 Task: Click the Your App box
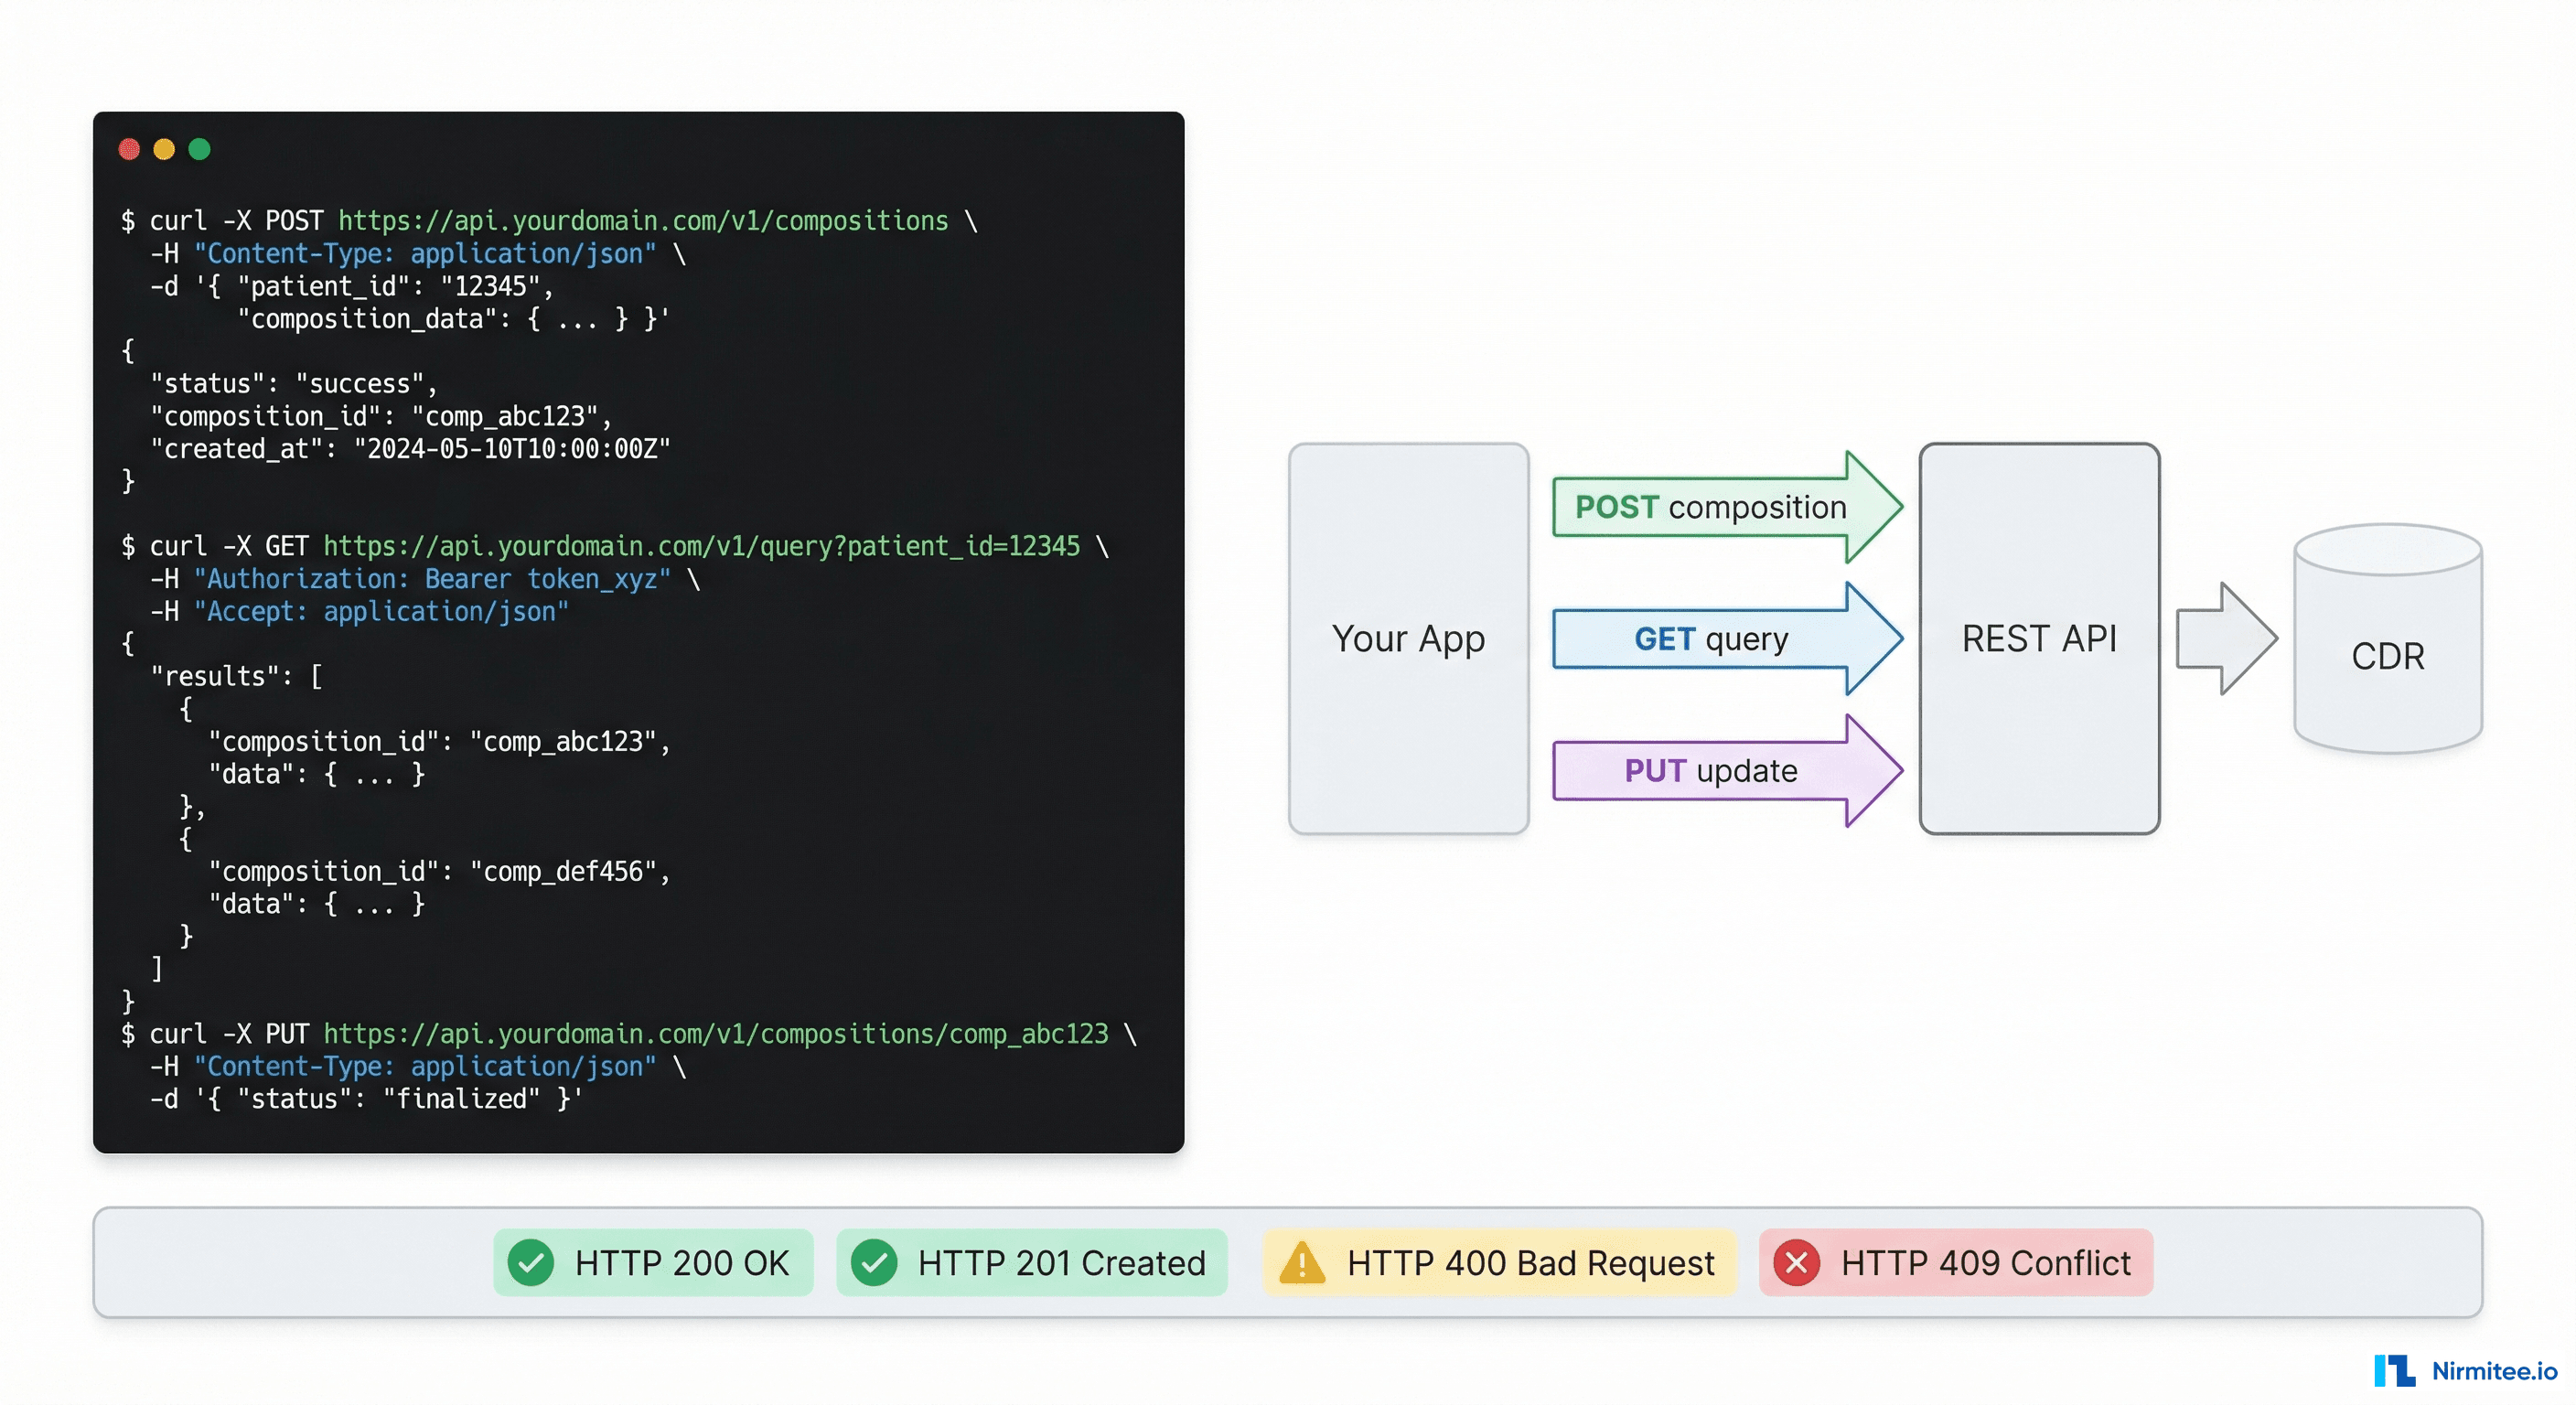(x=1408, y=638)
